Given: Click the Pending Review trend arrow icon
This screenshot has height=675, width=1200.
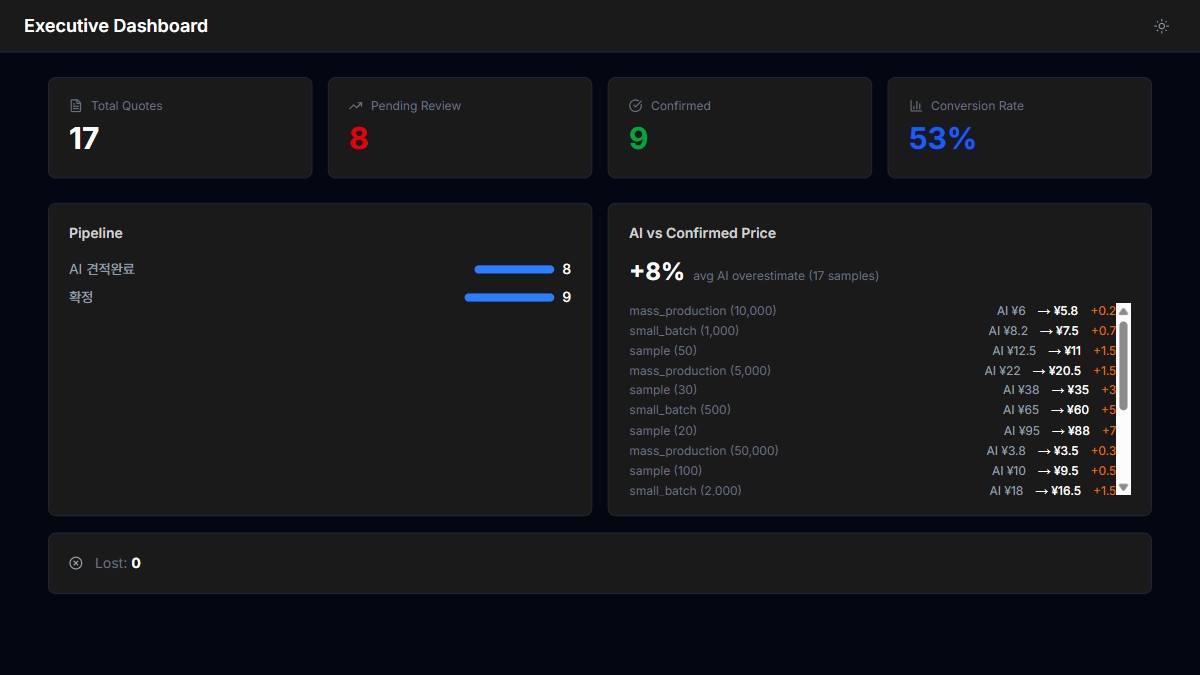Looking at the screenshot, I should pyautogui.click(x=356, y=106).
